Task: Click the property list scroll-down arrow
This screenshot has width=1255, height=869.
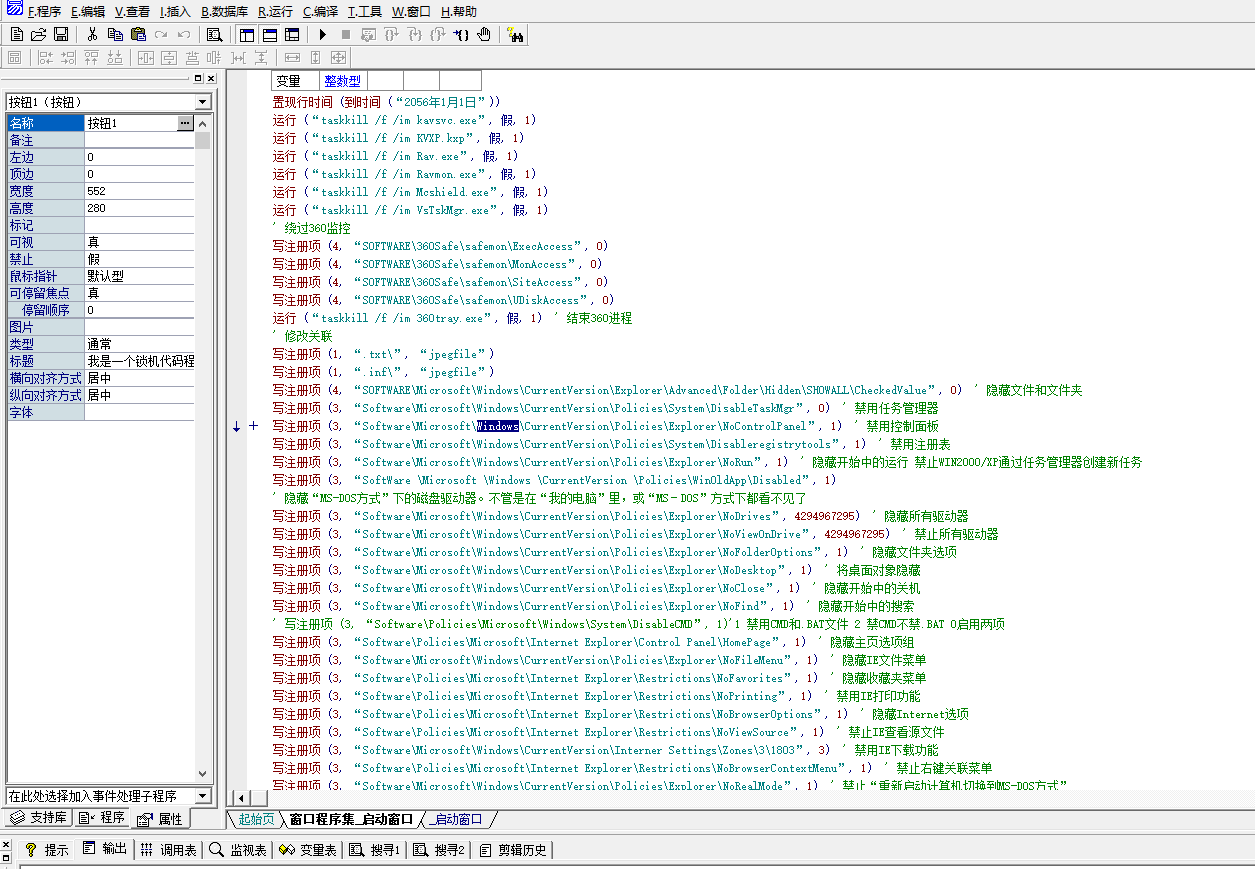Action: (203, 774)
